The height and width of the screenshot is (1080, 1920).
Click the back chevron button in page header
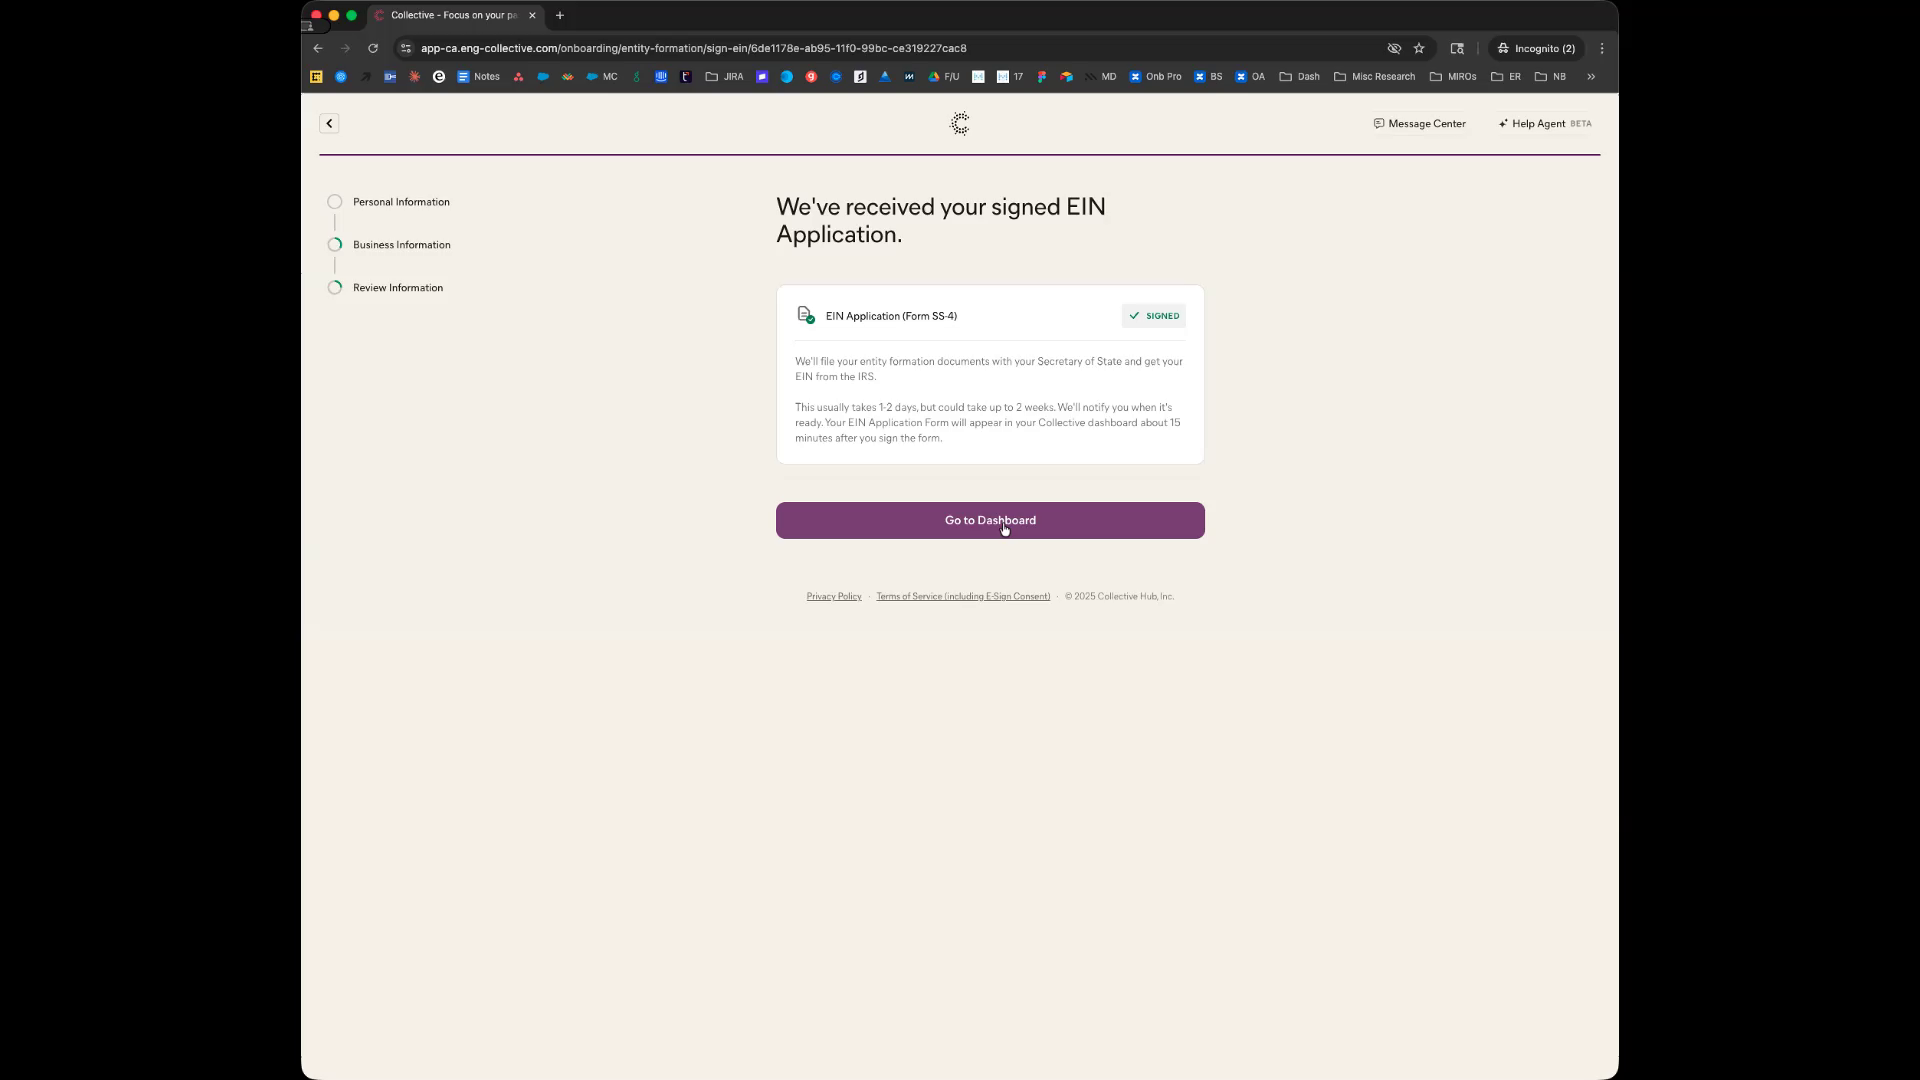[x=329, y=123]
